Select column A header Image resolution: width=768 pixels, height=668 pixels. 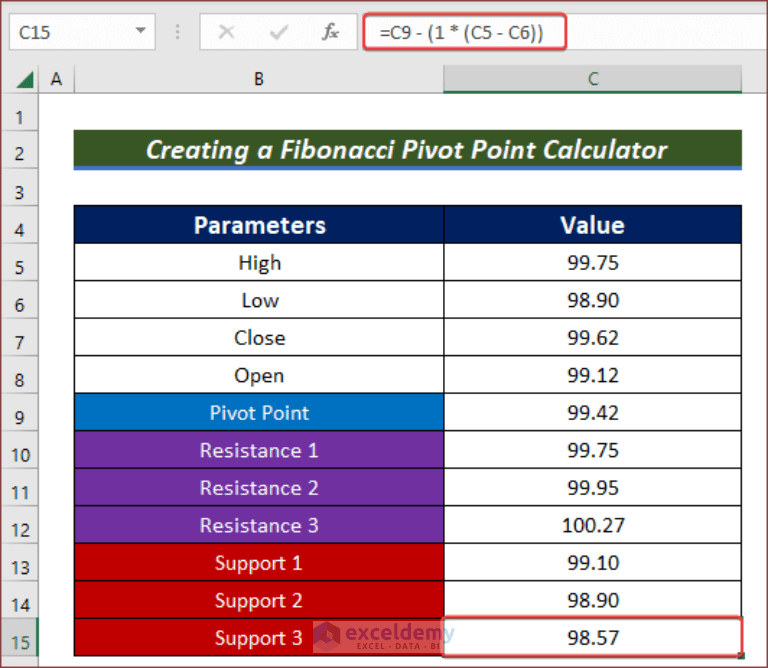56,79
